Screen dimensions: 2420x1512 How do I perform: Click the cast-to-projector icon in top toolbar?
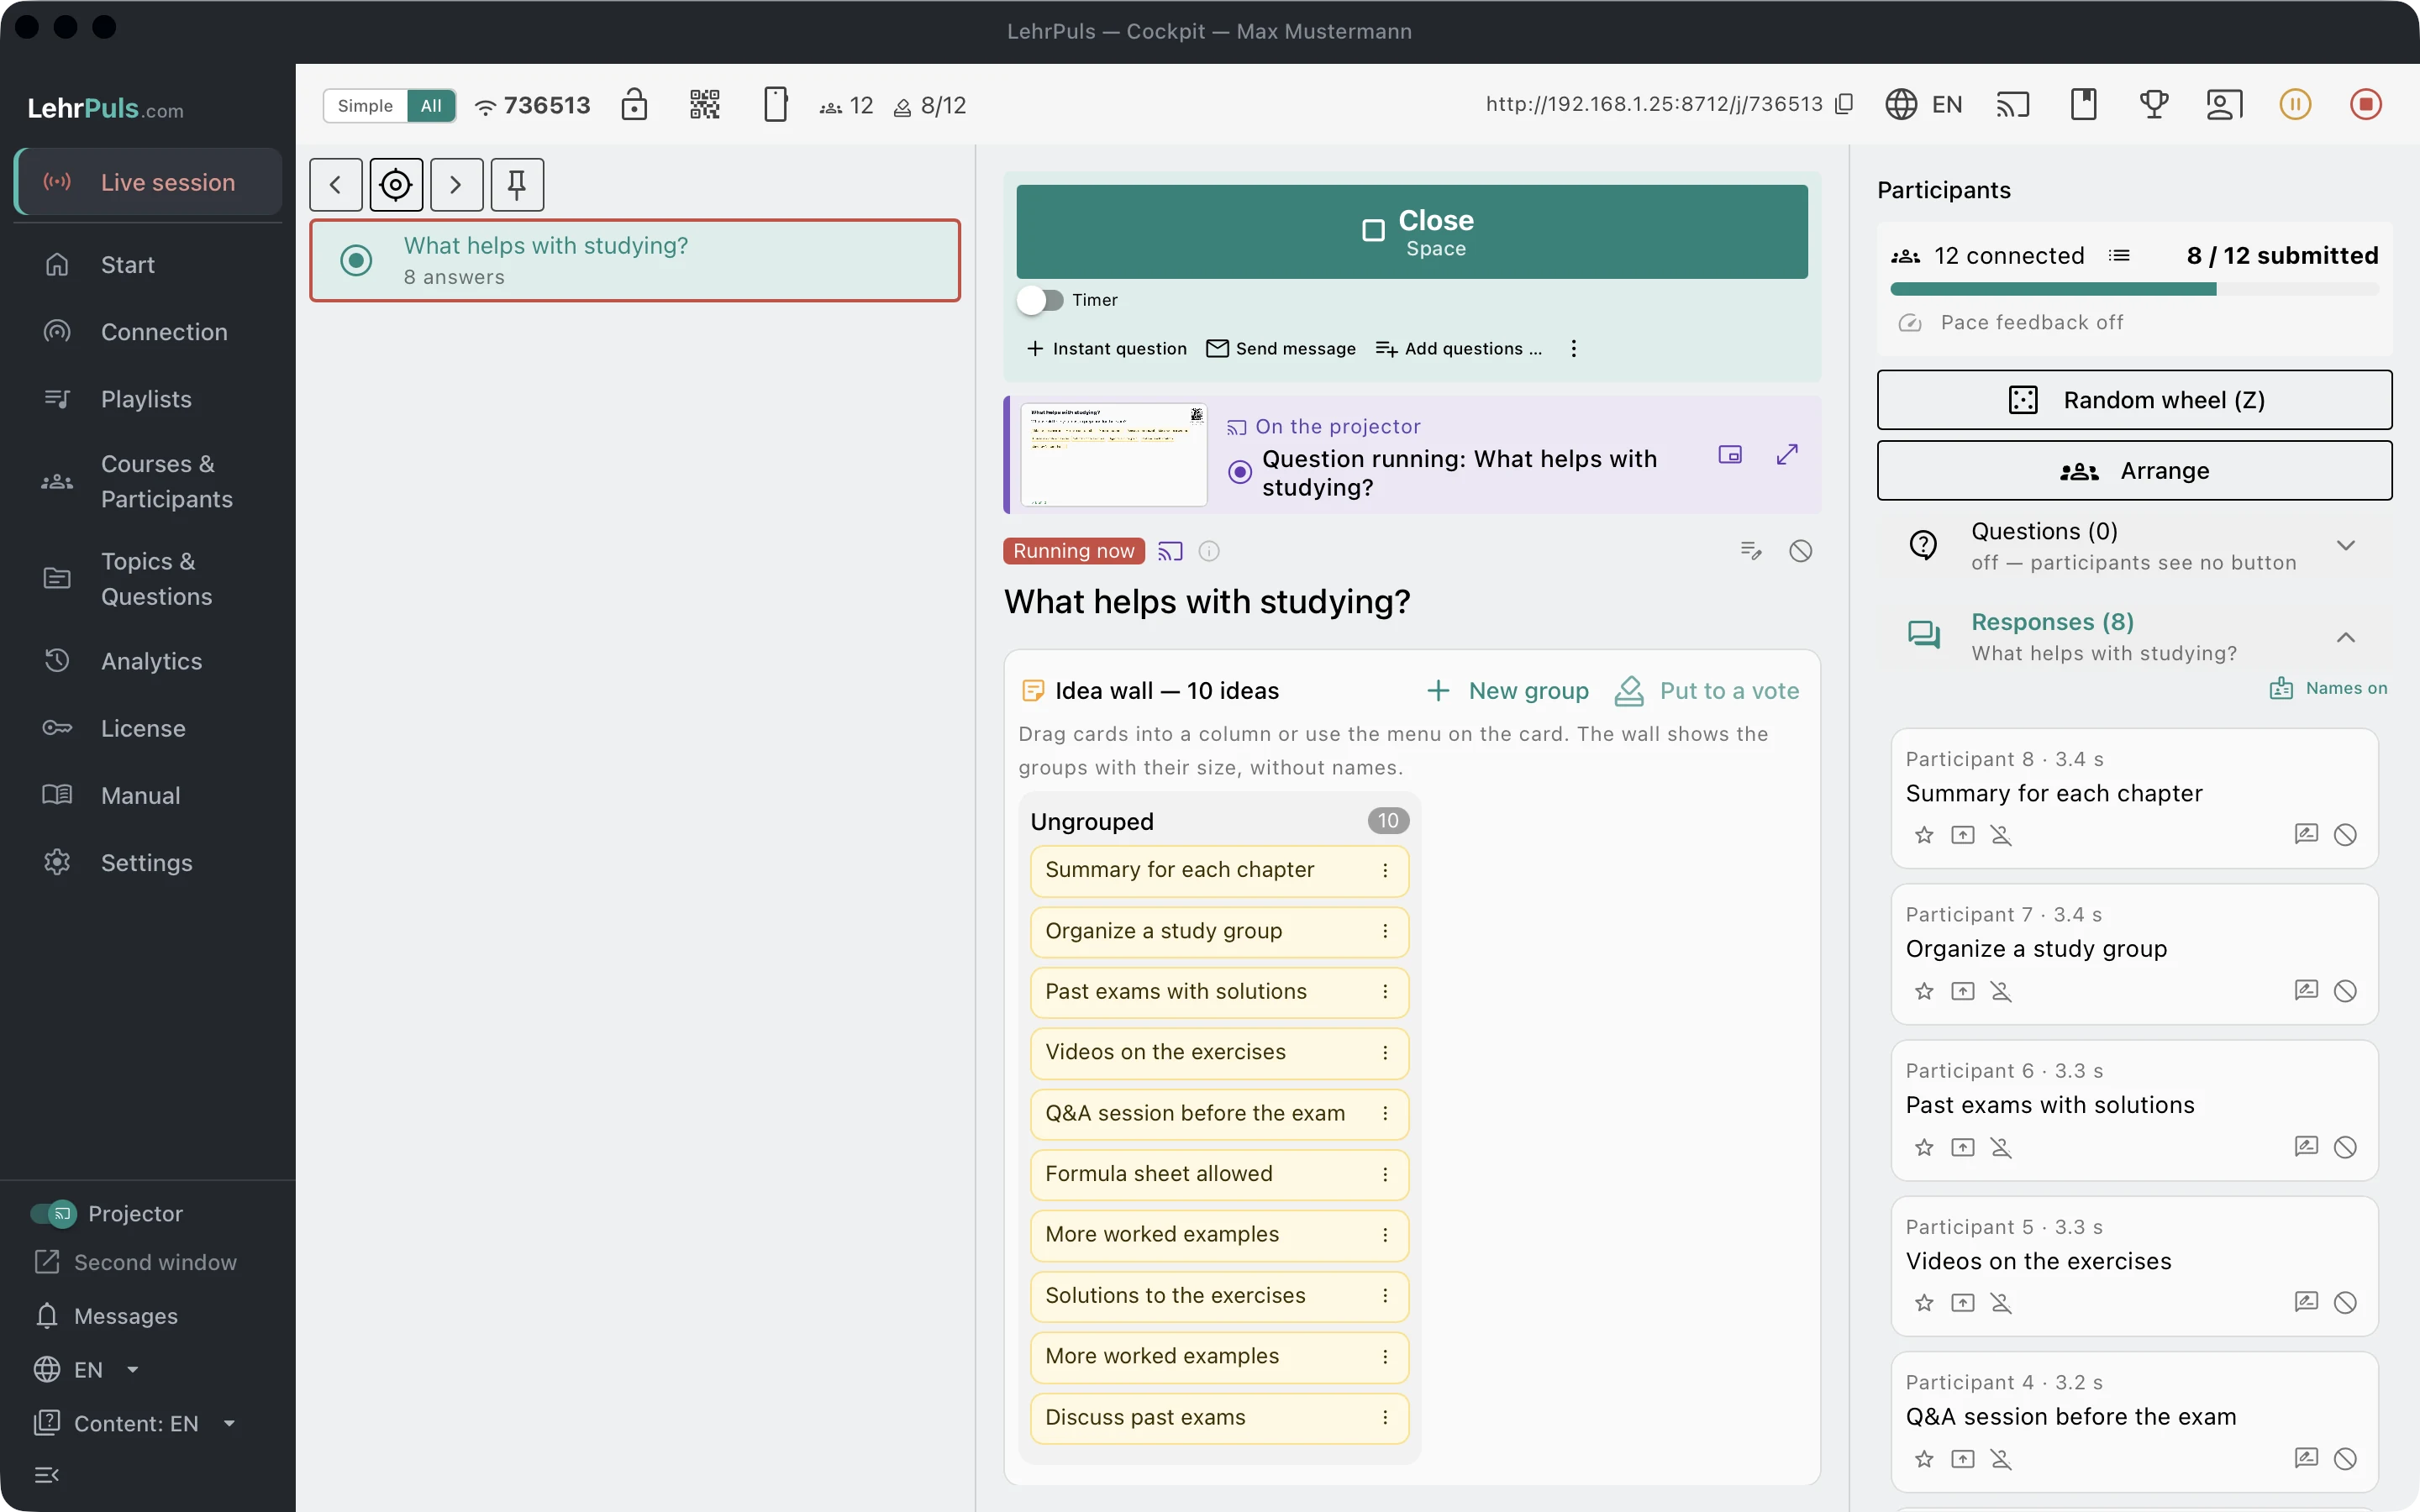coord(2013,104)
